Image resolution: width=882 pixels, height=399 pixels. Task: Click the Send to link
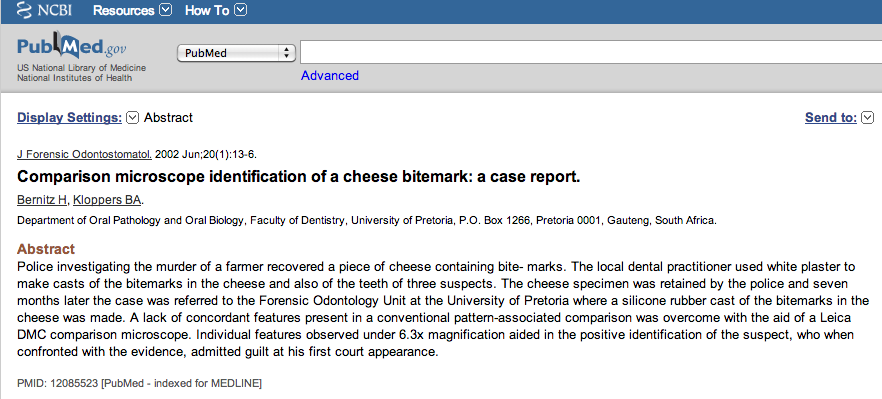pos(831,118)
